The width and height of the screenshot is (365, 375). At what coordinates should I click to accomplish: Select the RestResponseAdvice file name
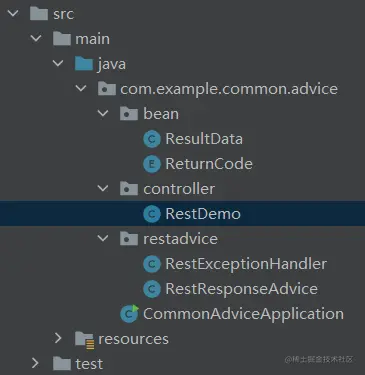242,289
